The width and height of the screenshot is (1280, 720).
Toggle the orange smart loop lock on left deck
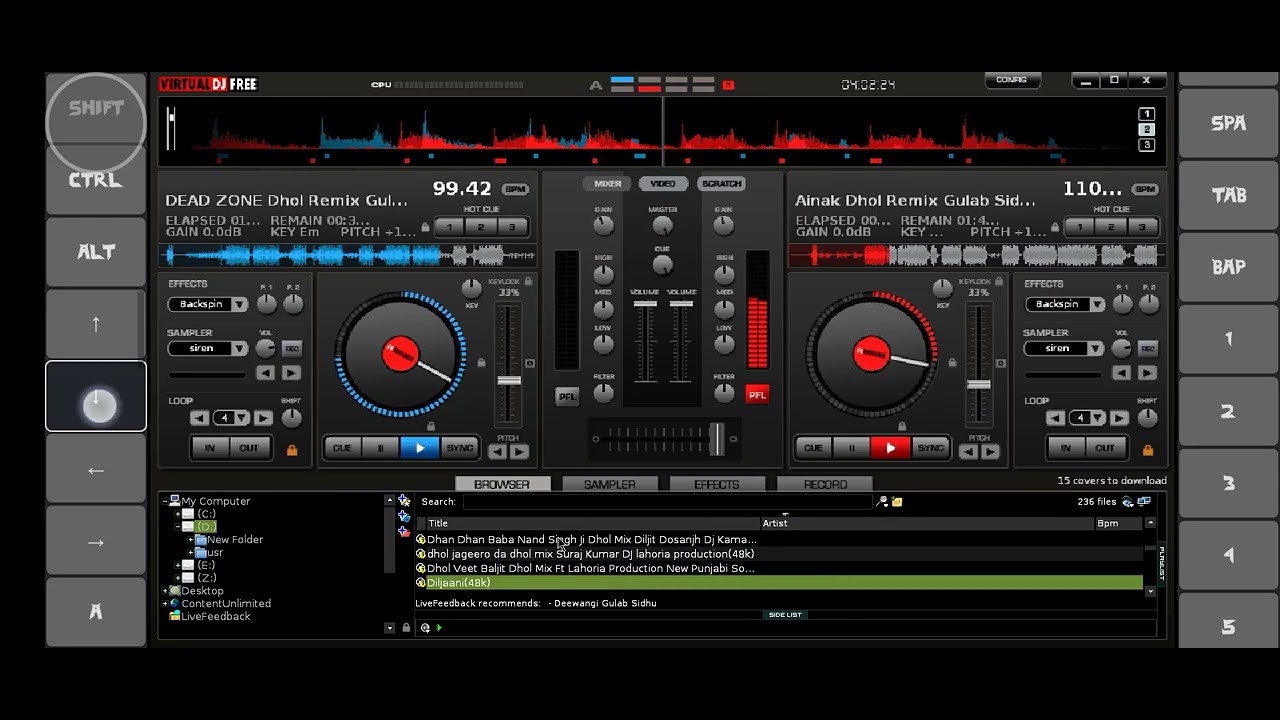(x=292, y=450)
